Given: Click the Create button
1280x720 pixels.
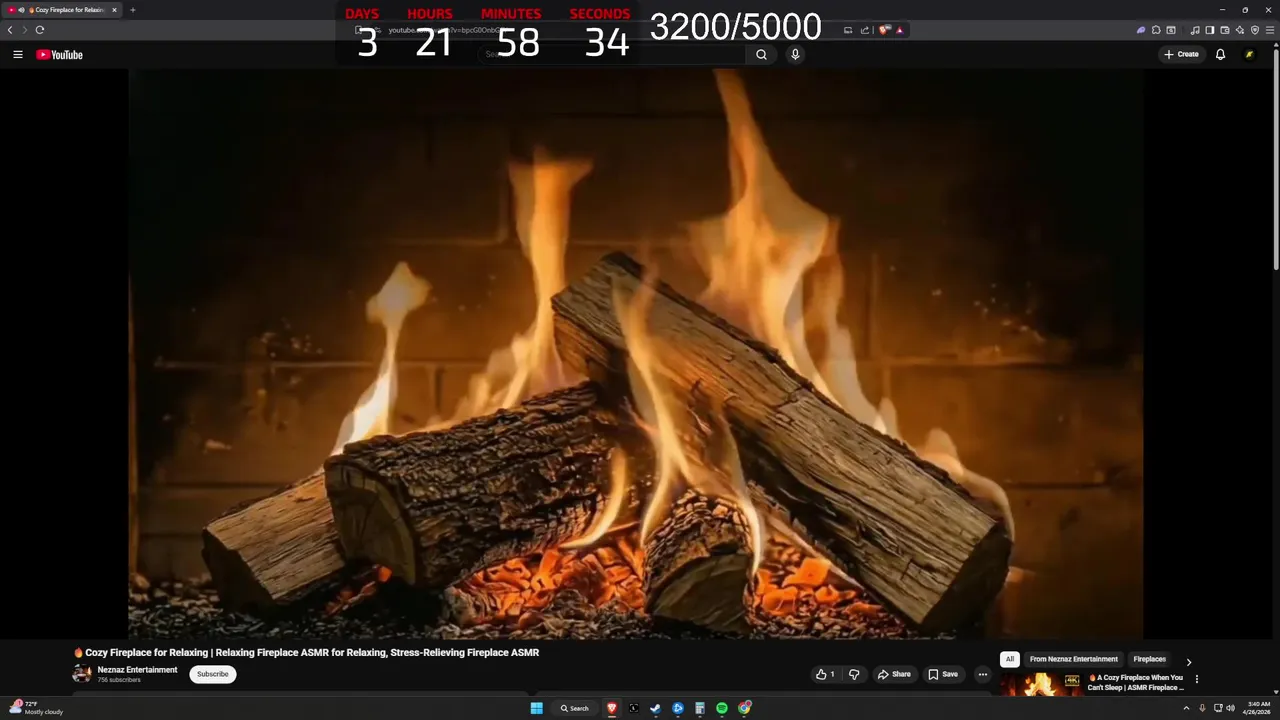Looking at the screenshot, I should click(x=1181, y=54).
